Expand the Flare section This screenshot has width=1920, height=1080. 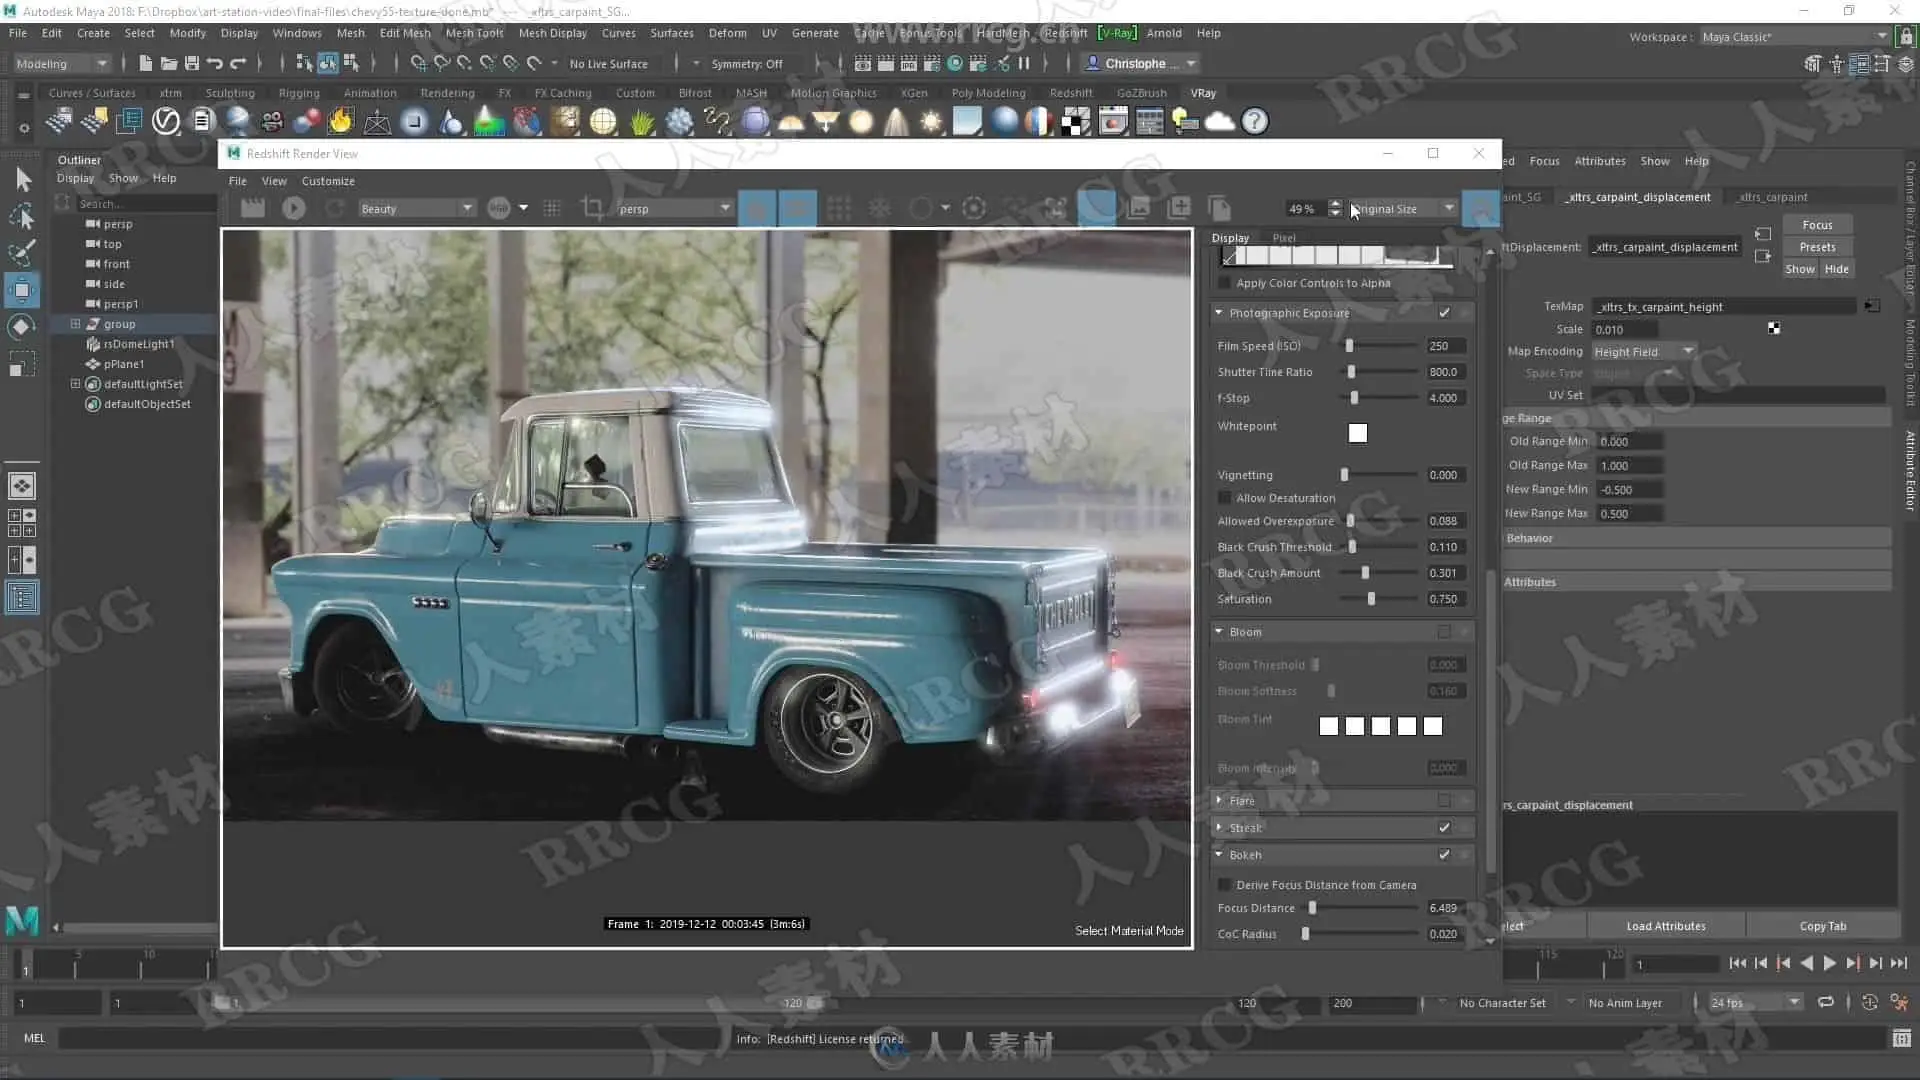(x=1219, y=801)
